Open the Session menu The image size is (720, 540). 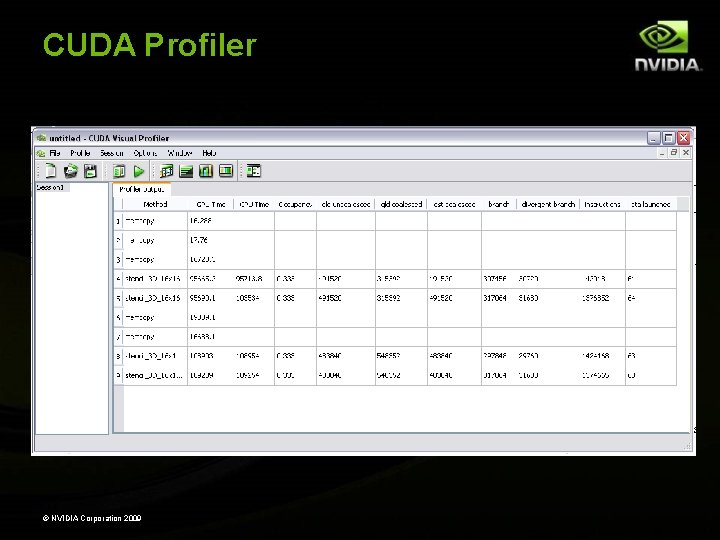click(112, 153)
